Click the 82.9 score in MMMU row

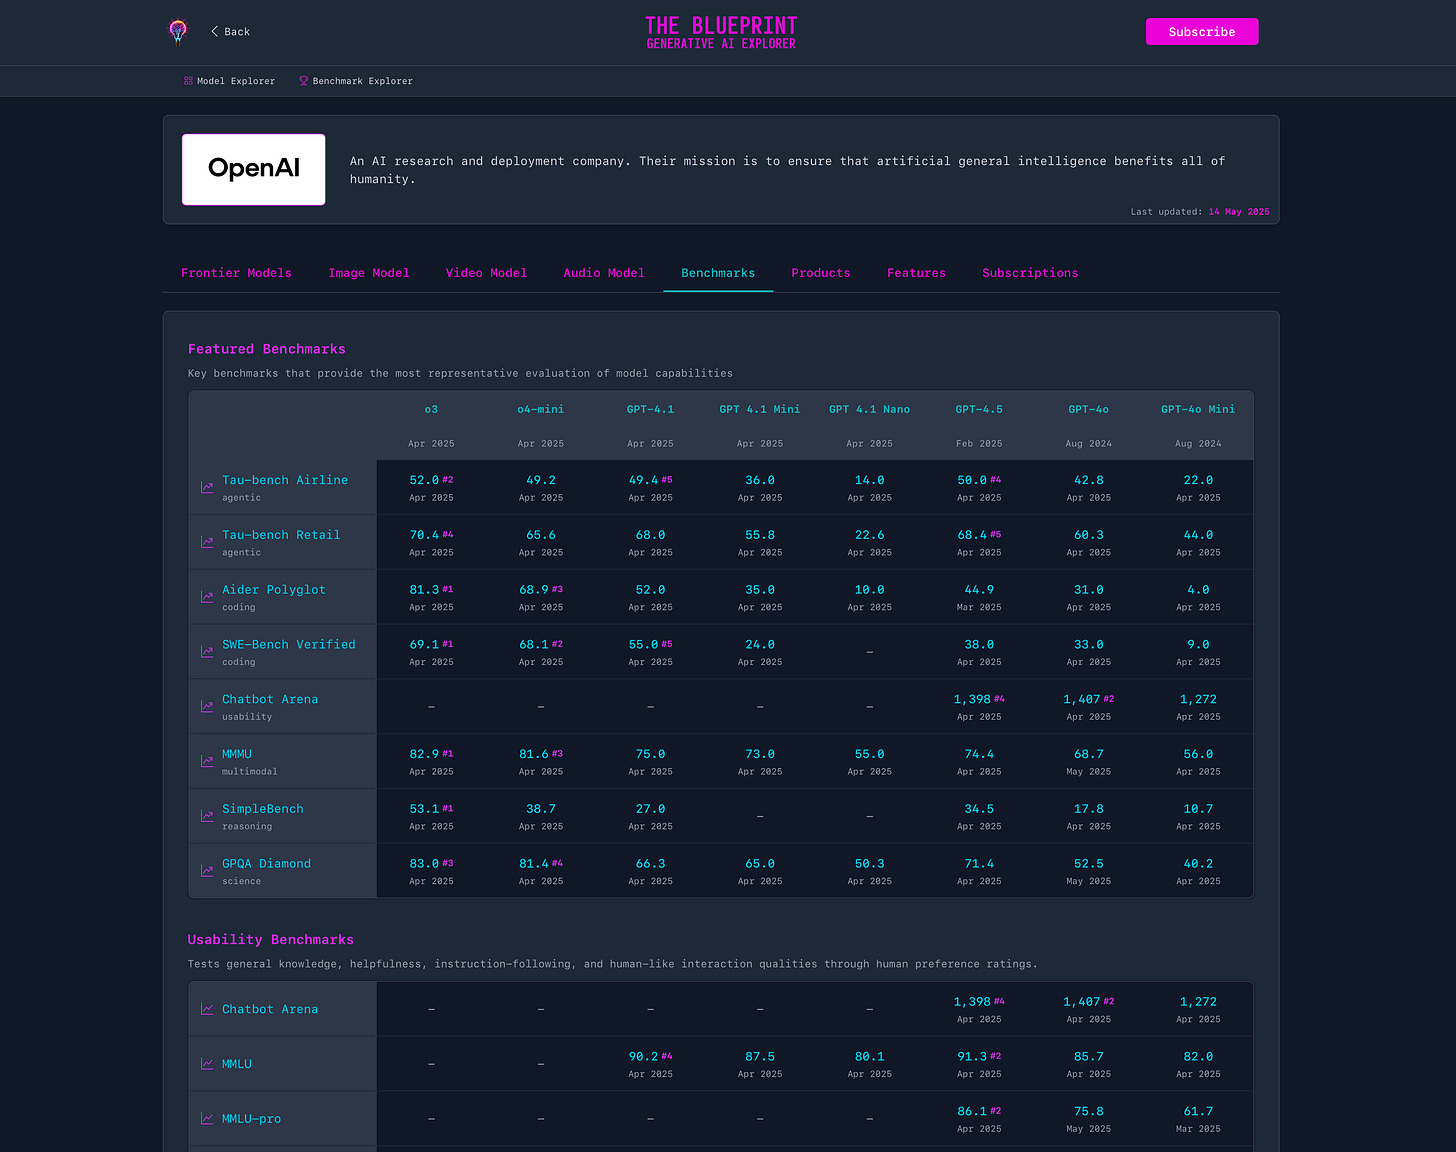click(x=424, y=754)
